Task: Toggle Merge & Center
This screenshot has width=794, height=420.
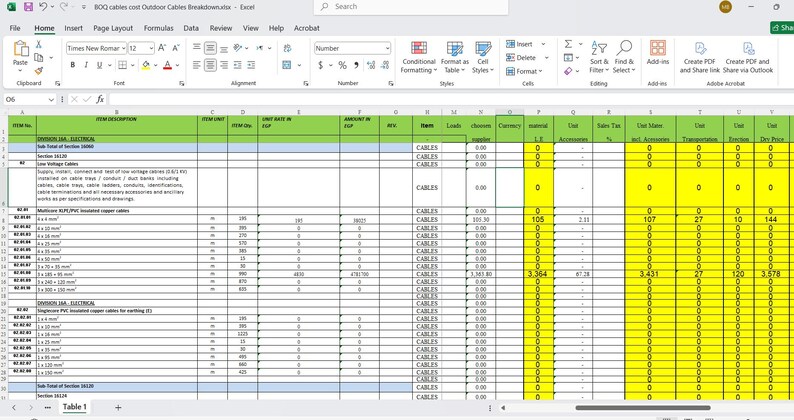Action: (x=287, y=65)
